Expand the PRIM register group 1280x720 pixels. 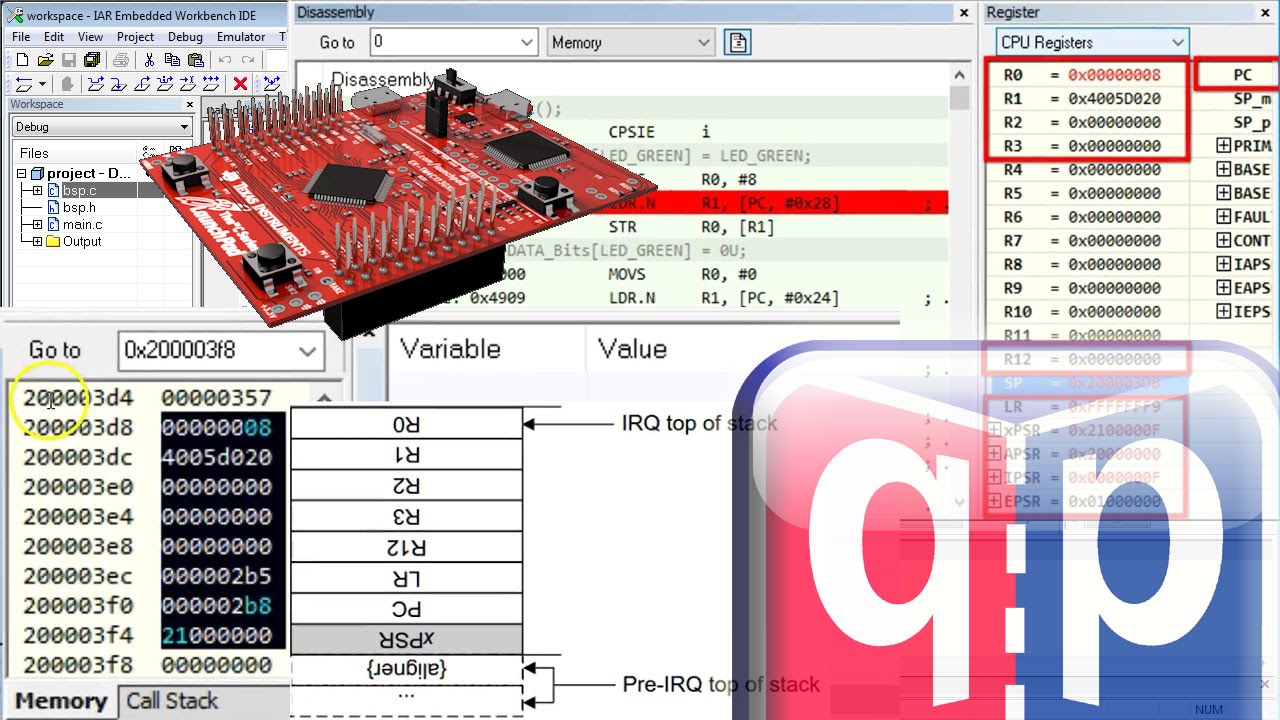point(1223,146)
